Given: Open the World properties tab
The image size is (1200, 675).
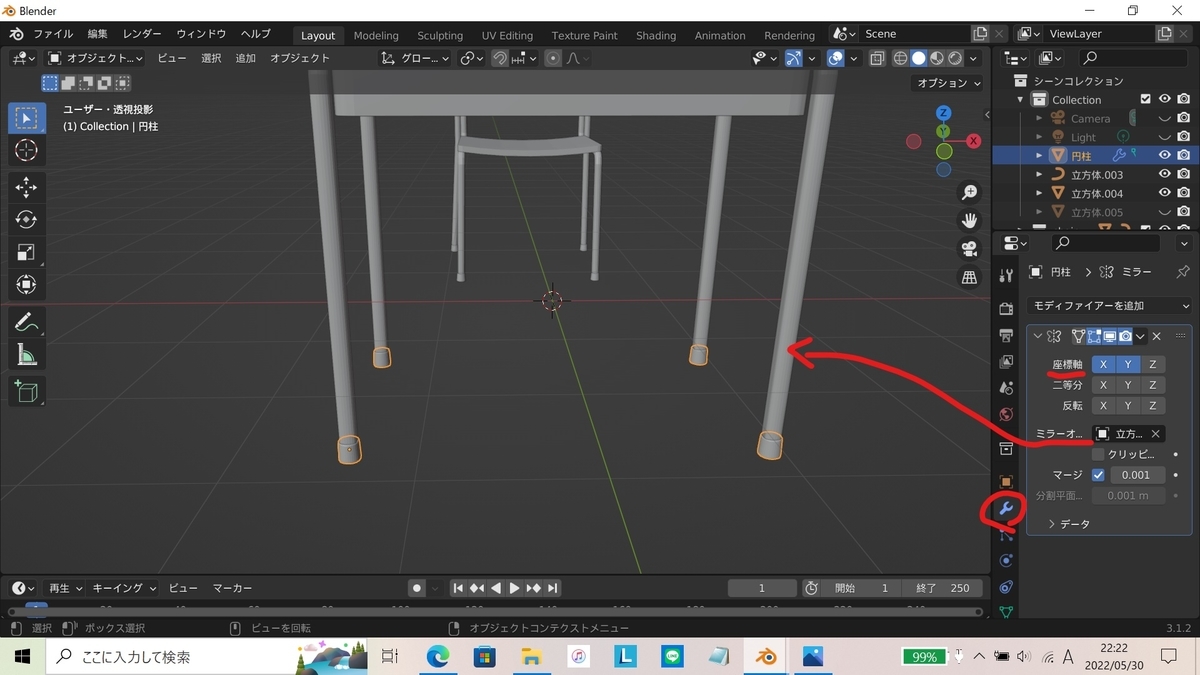Looking at the screenshot, I should click(1006, 414).
